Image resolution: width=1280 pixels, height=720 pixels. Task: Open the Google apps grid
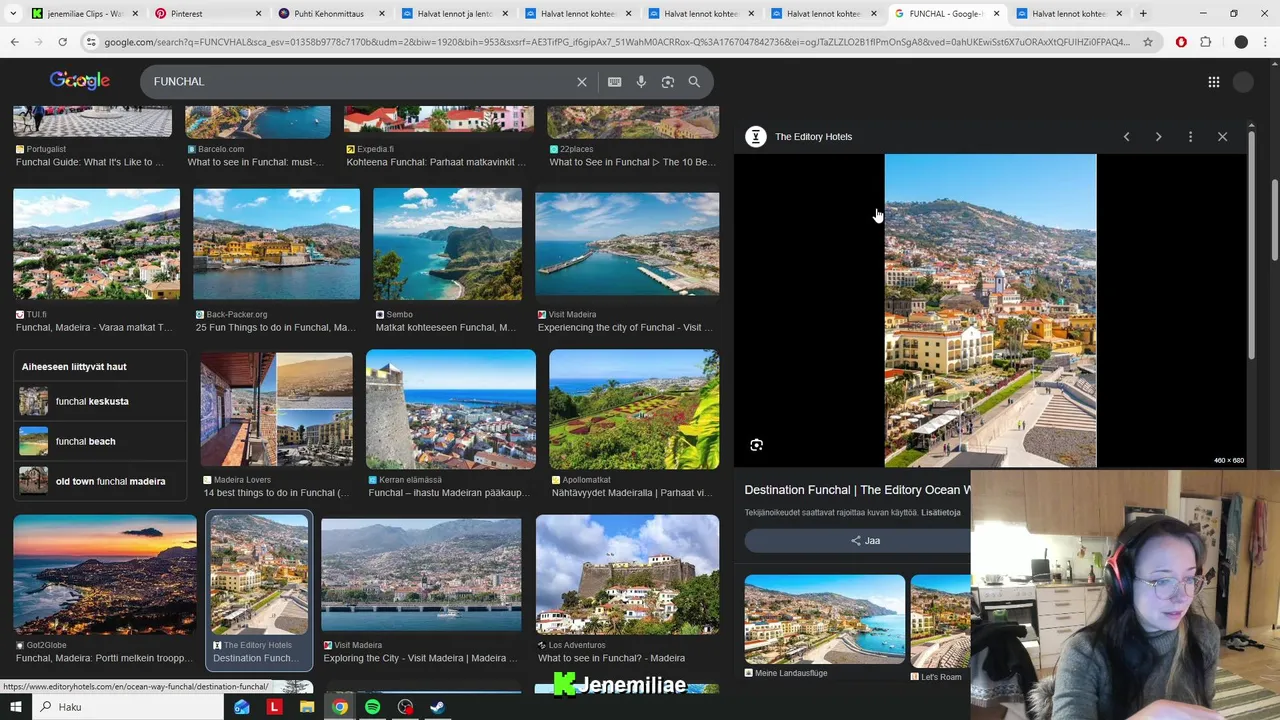tap(1213, 82)
